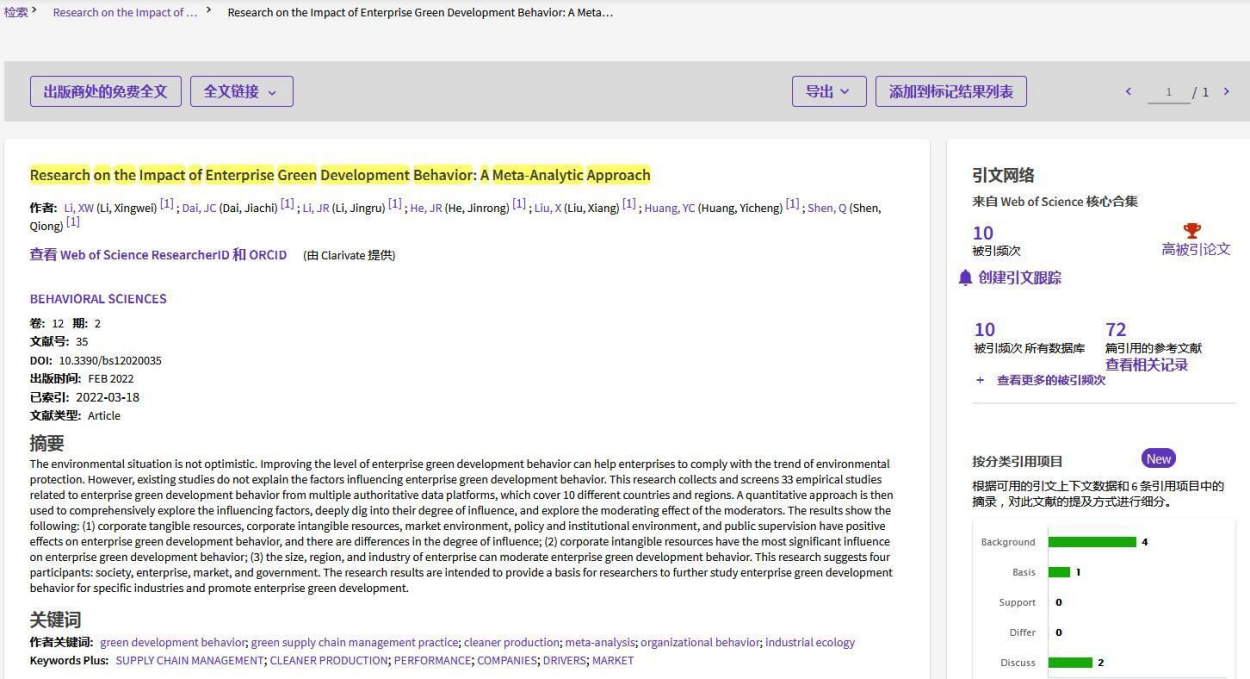Open author link Li, XW

[78, 208]
